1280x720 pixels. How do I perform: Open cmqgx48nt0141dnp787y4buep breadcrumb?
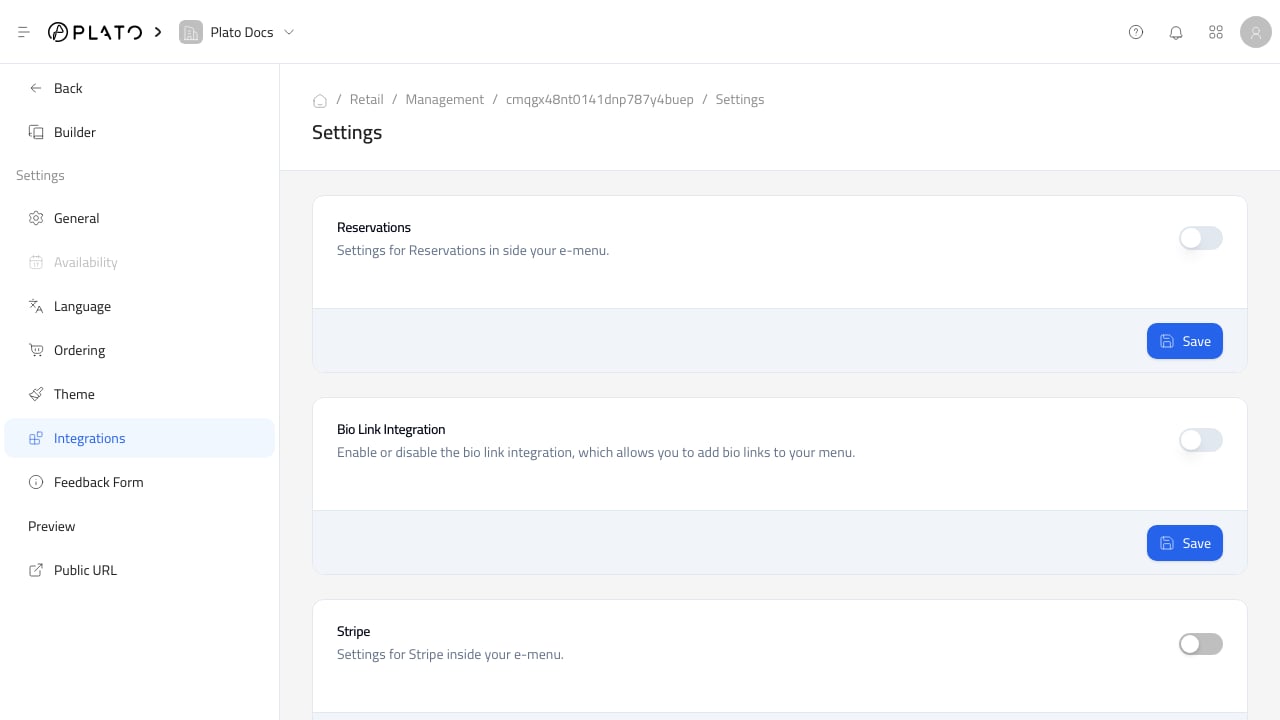click(600, 99)
